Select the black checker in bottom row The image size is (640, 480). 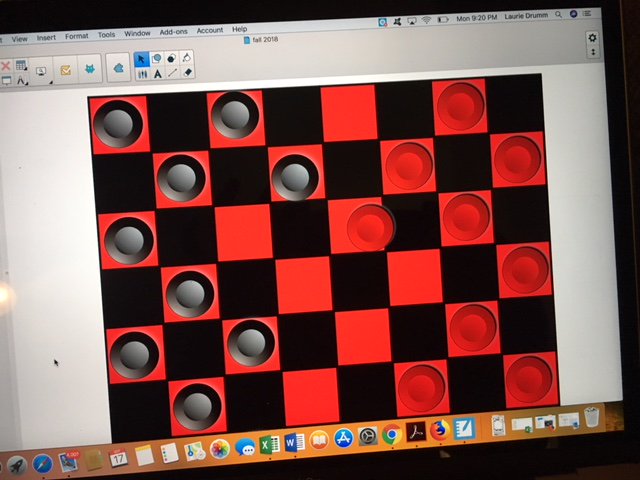pos(198,407)
